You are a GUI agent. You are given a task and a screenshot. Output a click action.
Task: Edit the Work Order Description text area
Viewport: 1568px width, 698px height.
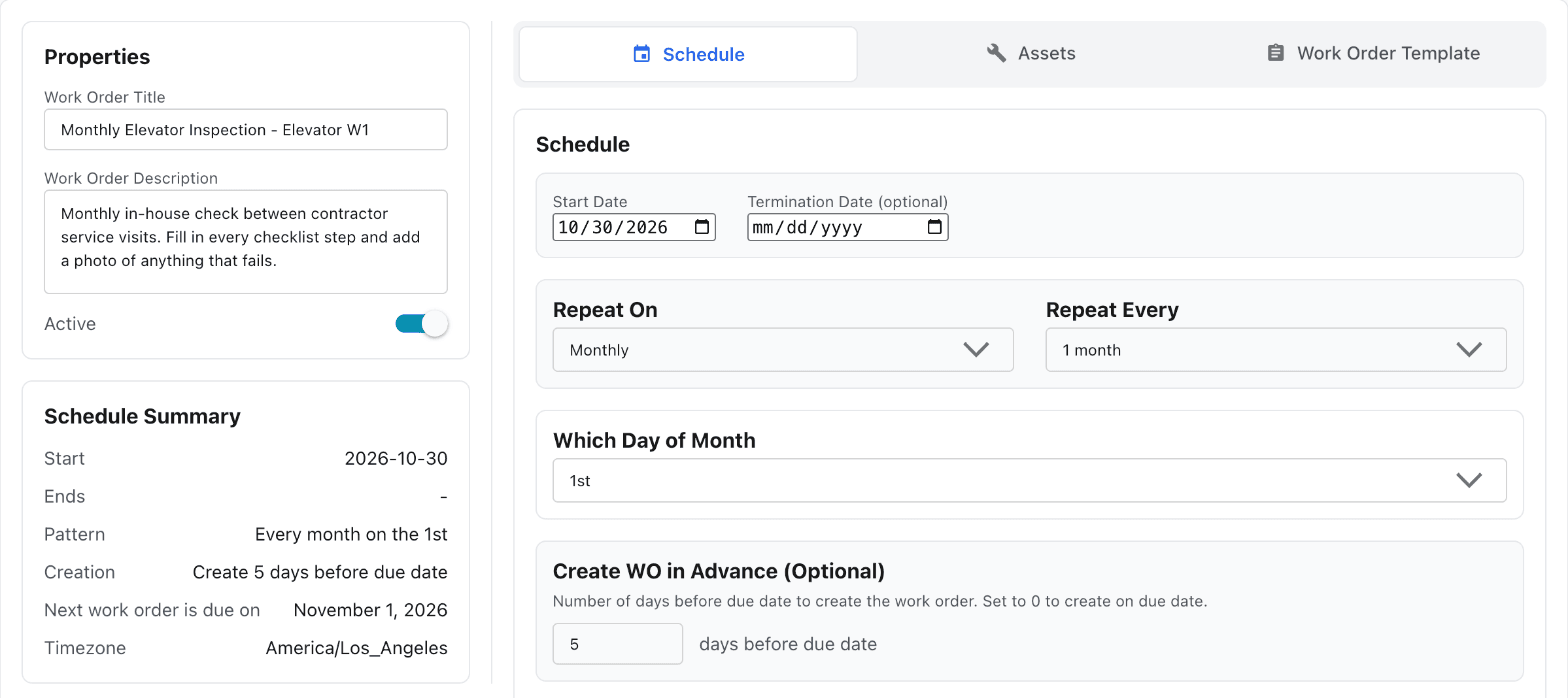pyautogui.click(x=246, y=242)
